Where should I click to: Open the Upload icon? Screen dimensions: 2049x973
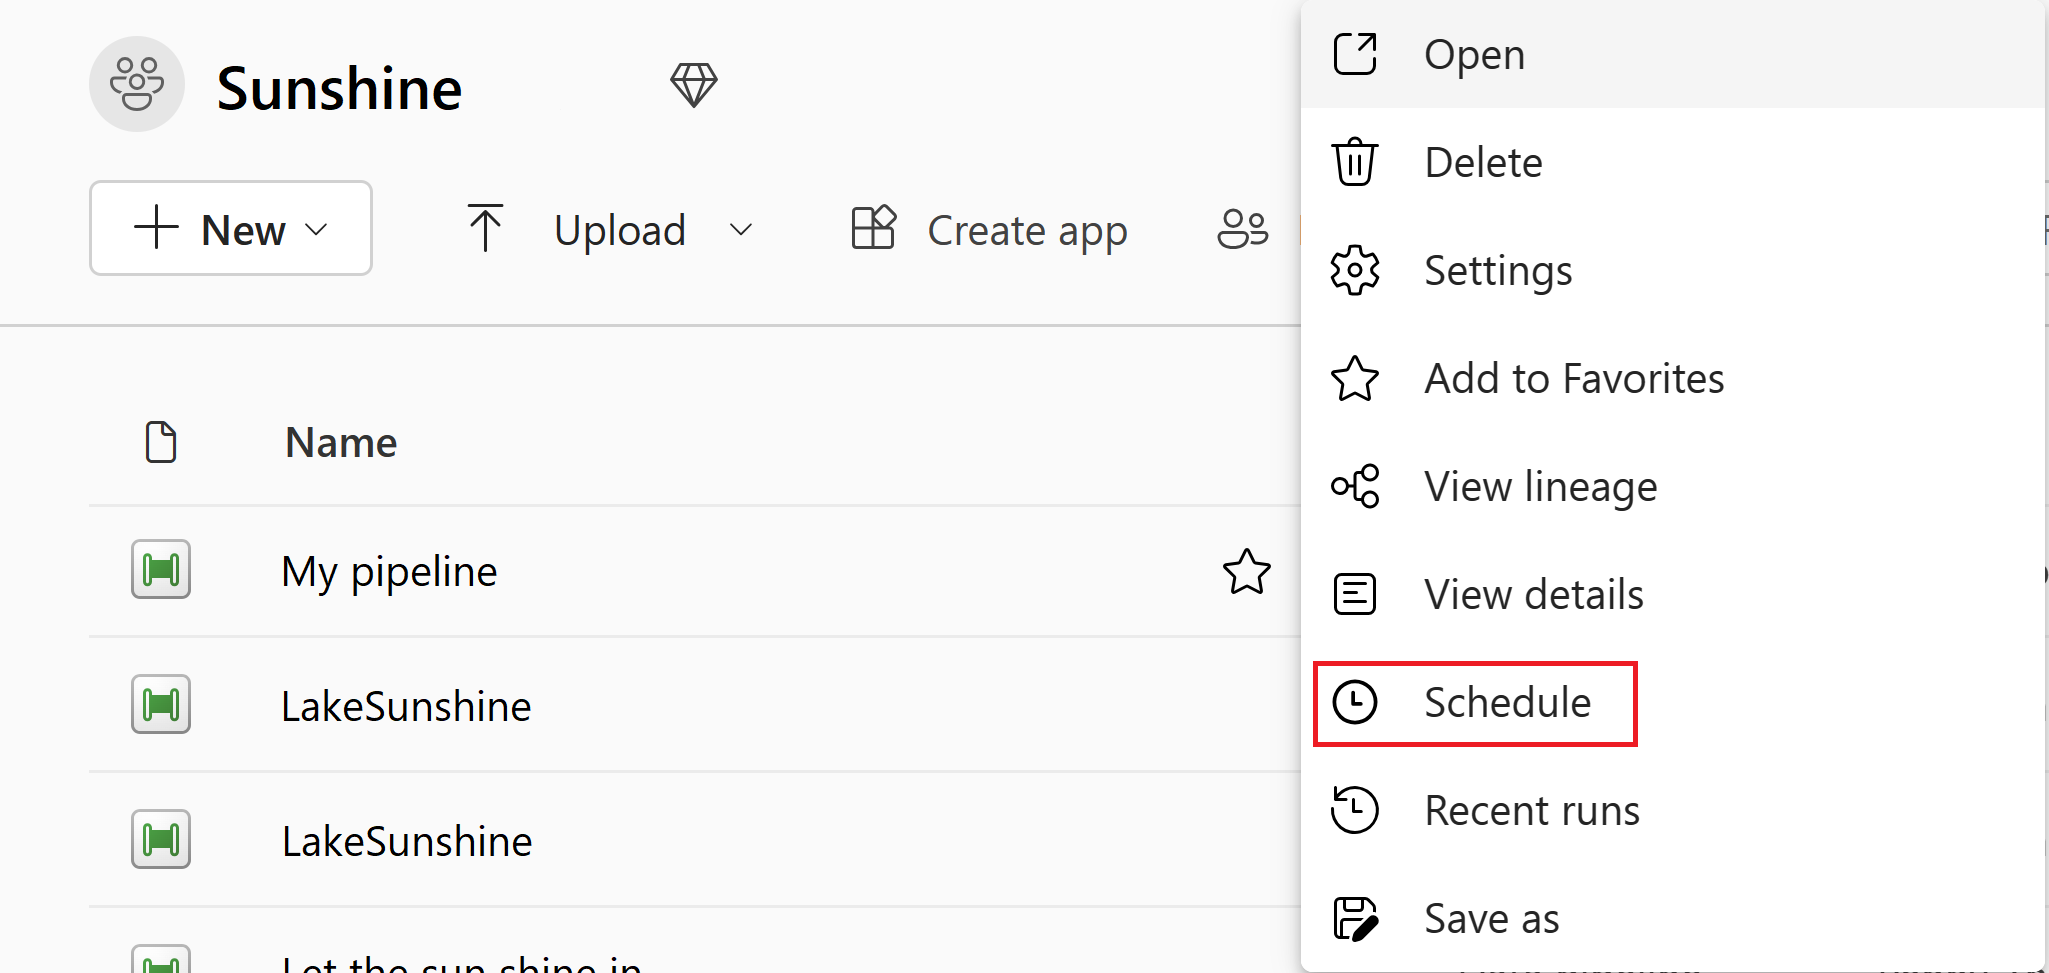485,228
